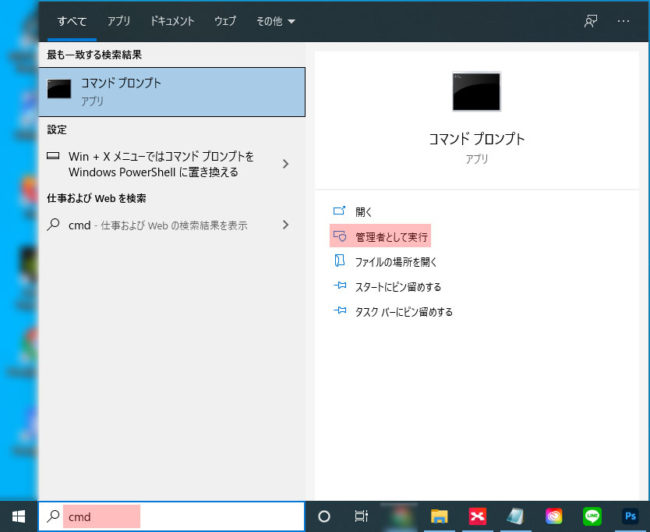Switch to the アプリ tab
This screenshot has width=650, height=532.
pos(119,21)
